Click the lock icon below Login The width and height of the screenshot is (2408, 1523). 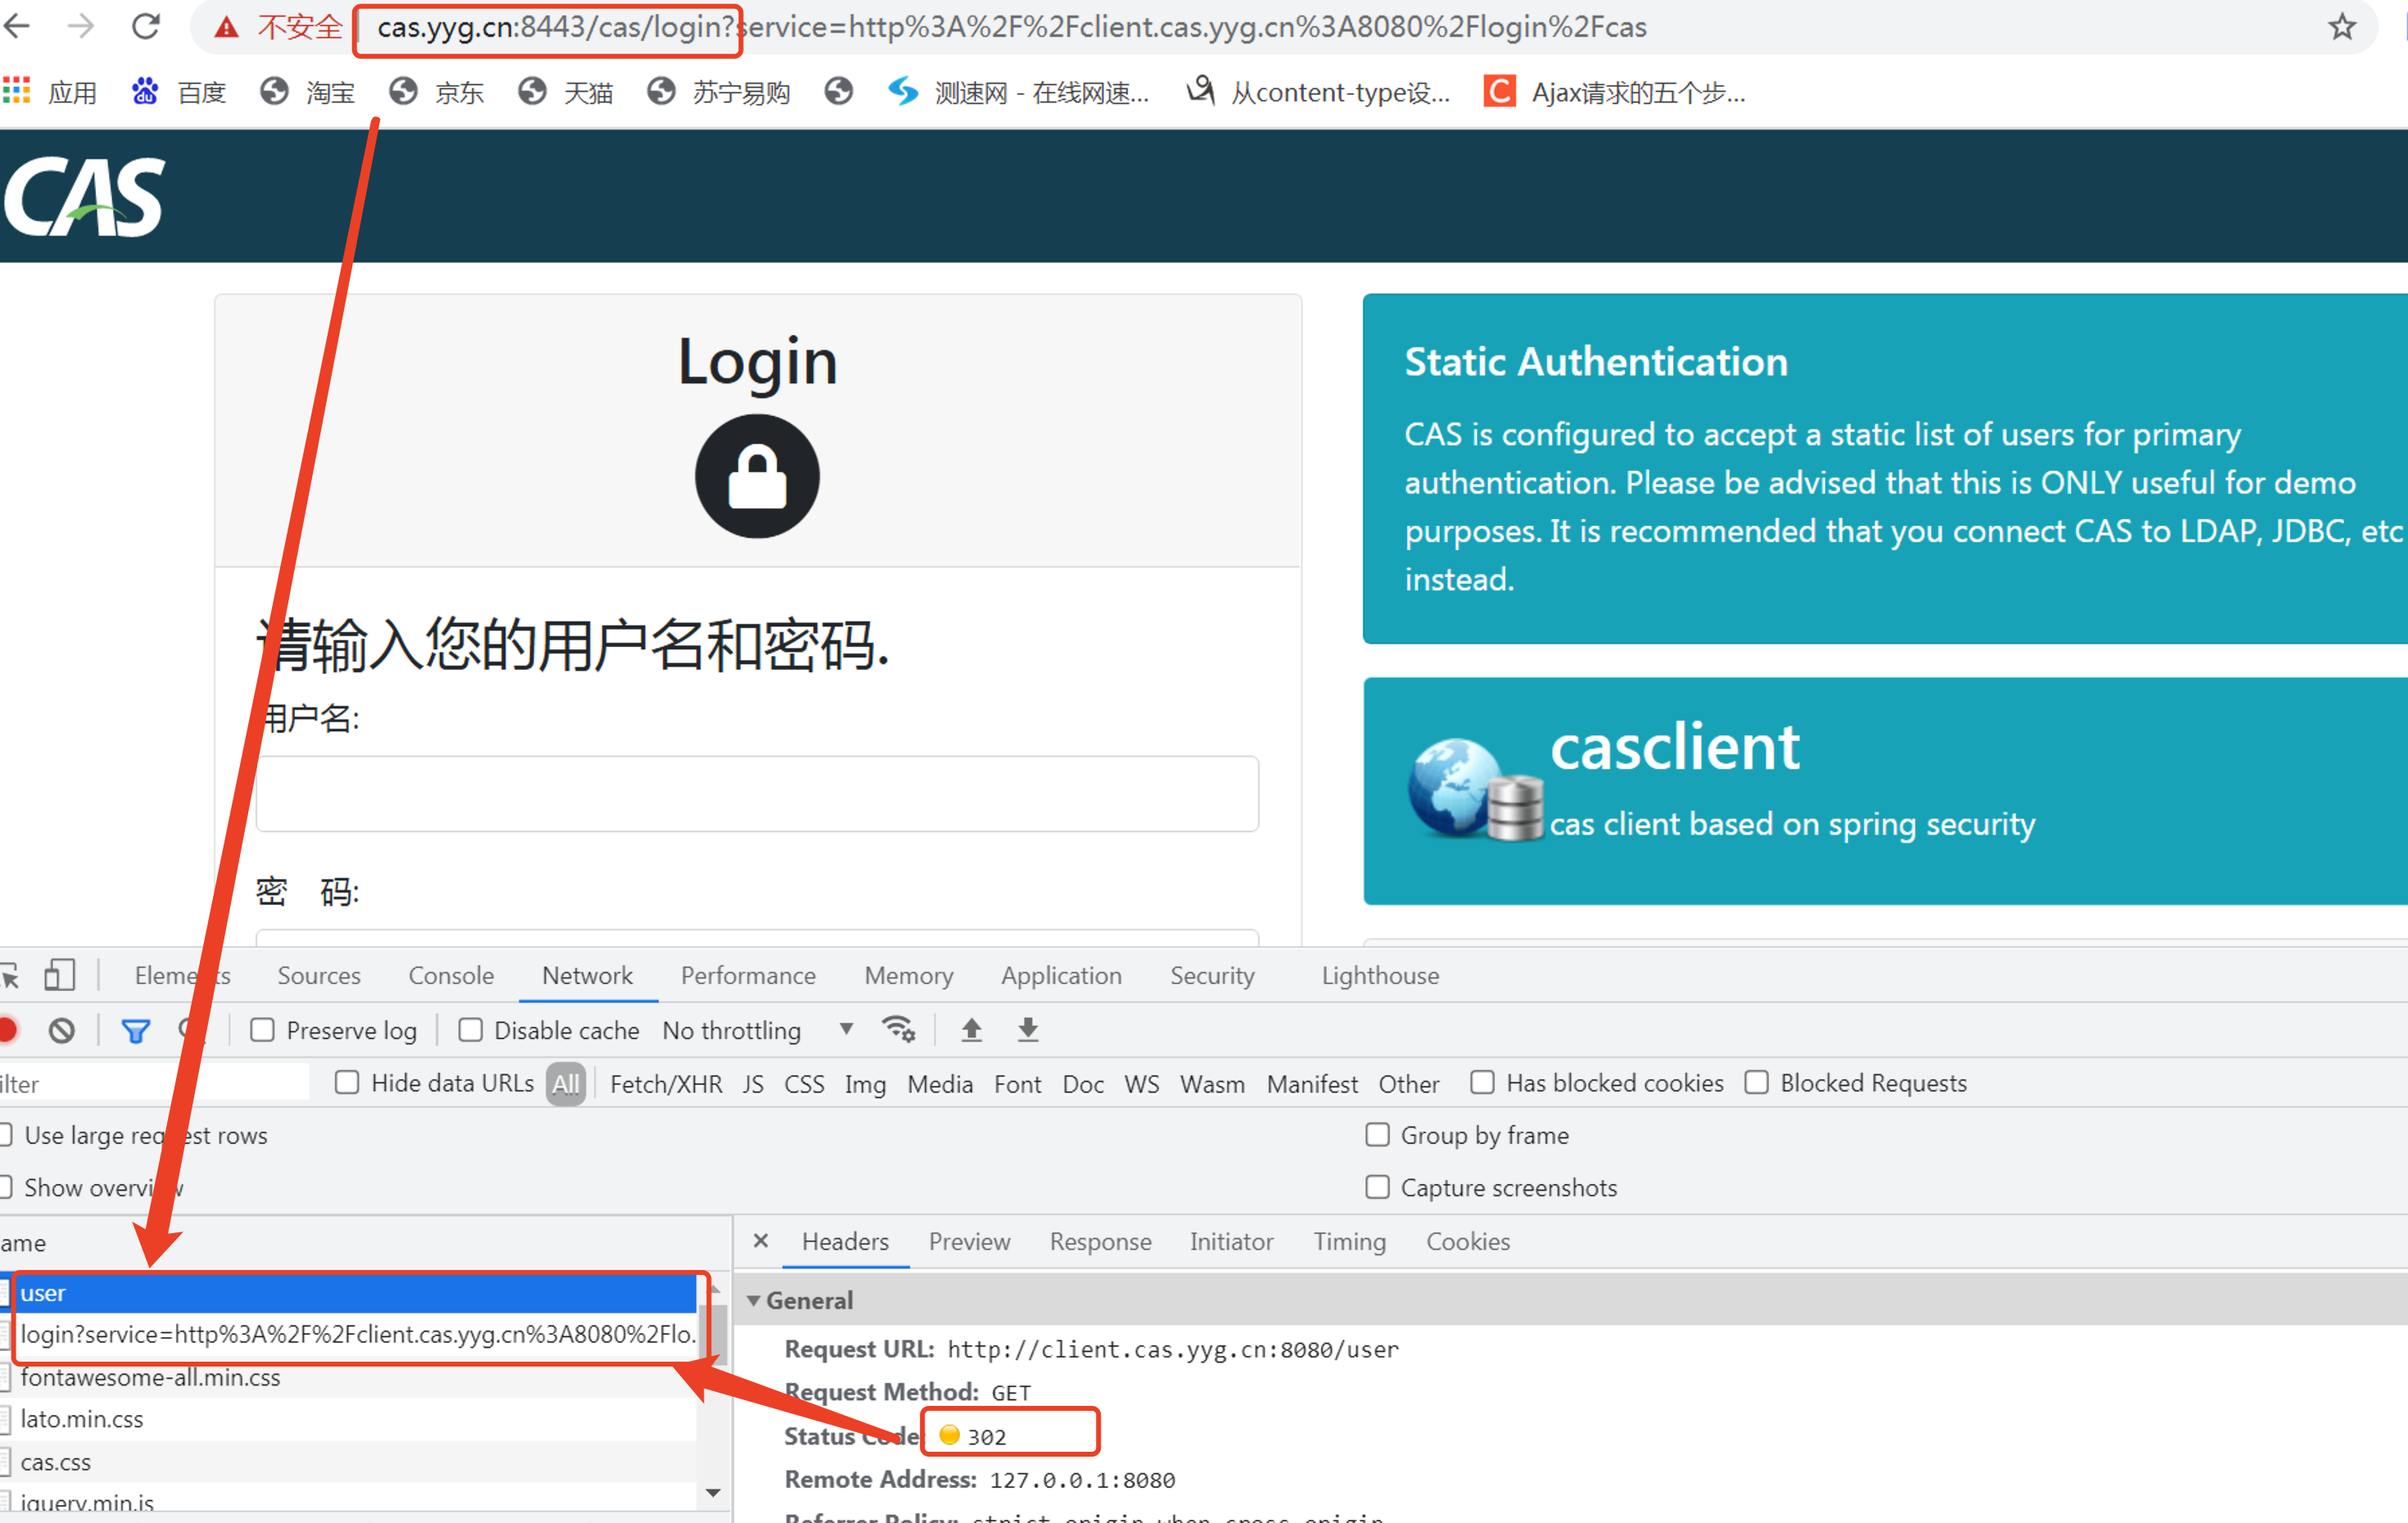[757, 477]
